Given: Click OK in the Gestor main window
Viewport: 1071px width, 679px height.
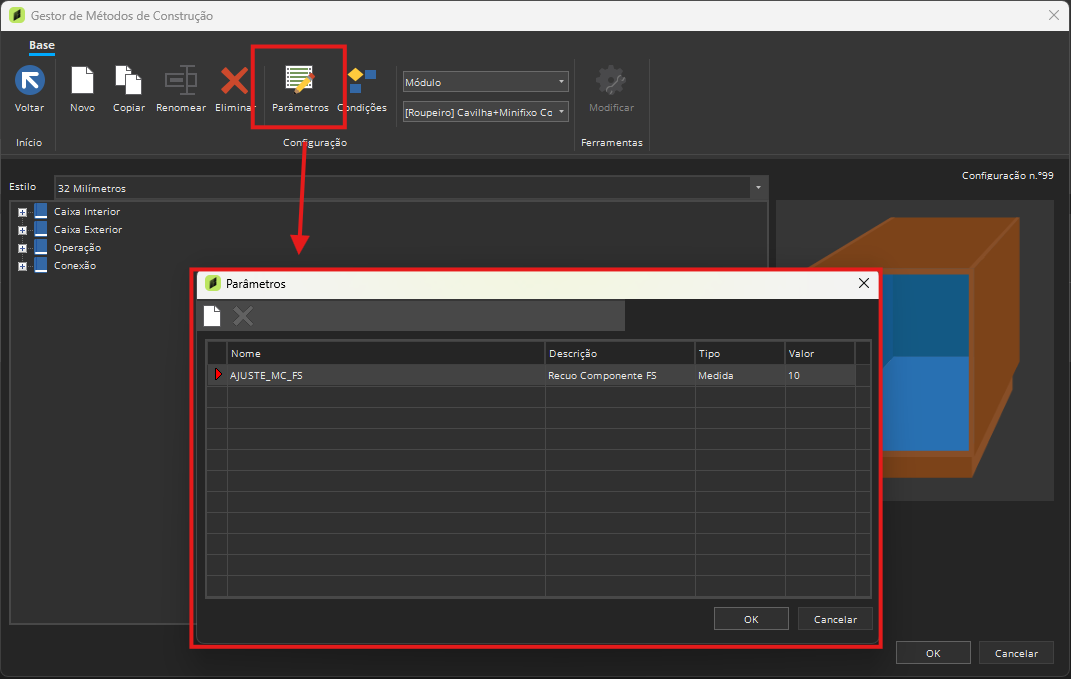Looking at the screenshot, I should [933, 653].
